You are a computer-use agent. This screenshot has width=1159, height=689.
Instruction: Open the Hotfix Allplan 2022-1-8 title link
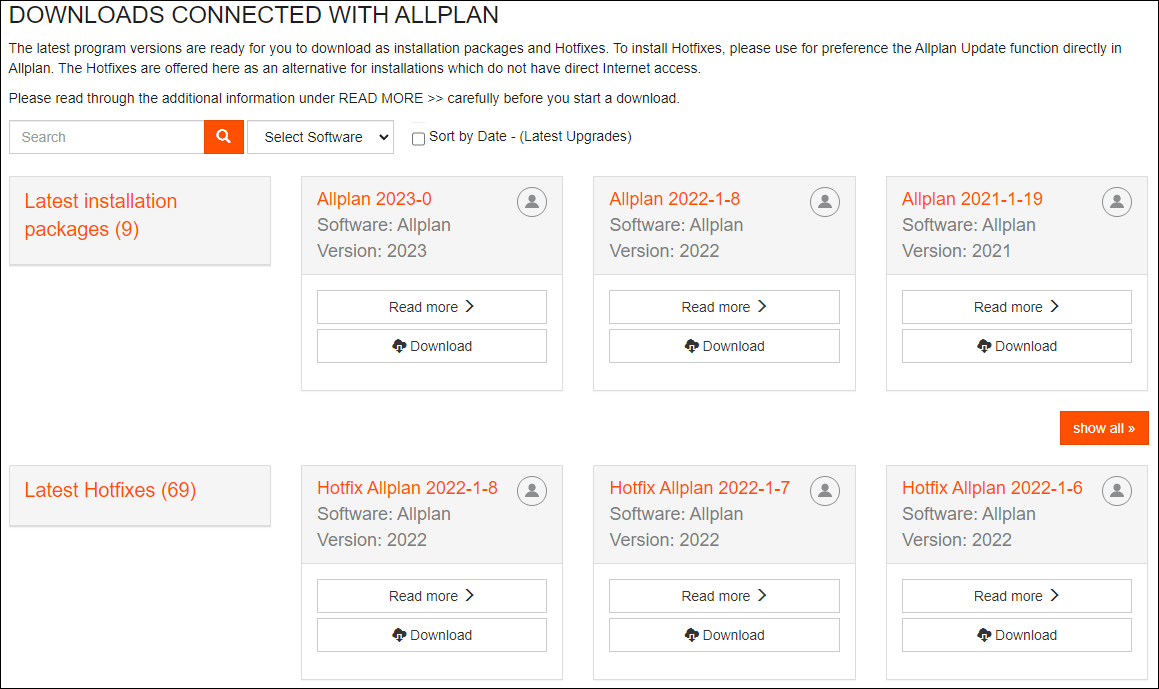(x=407, y=488)
